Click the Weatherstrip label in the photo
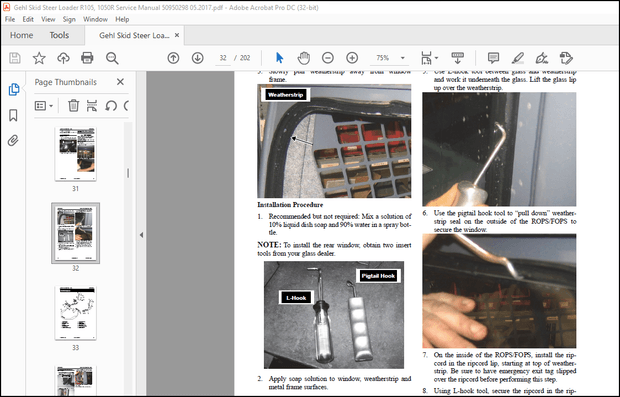This screenshot has height=397, width=620. pyautogui.click(x=285, y=95)
